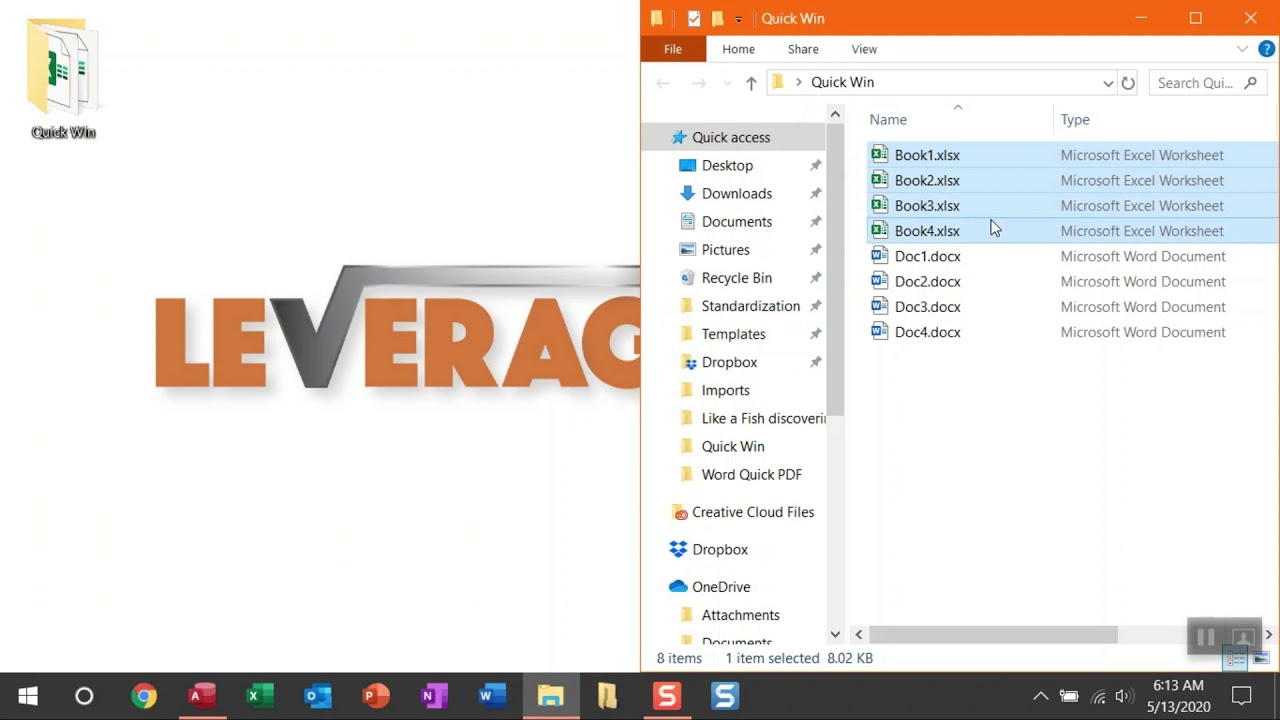Open Windows Start menu
1280x720 pixels.
point(28,696)
